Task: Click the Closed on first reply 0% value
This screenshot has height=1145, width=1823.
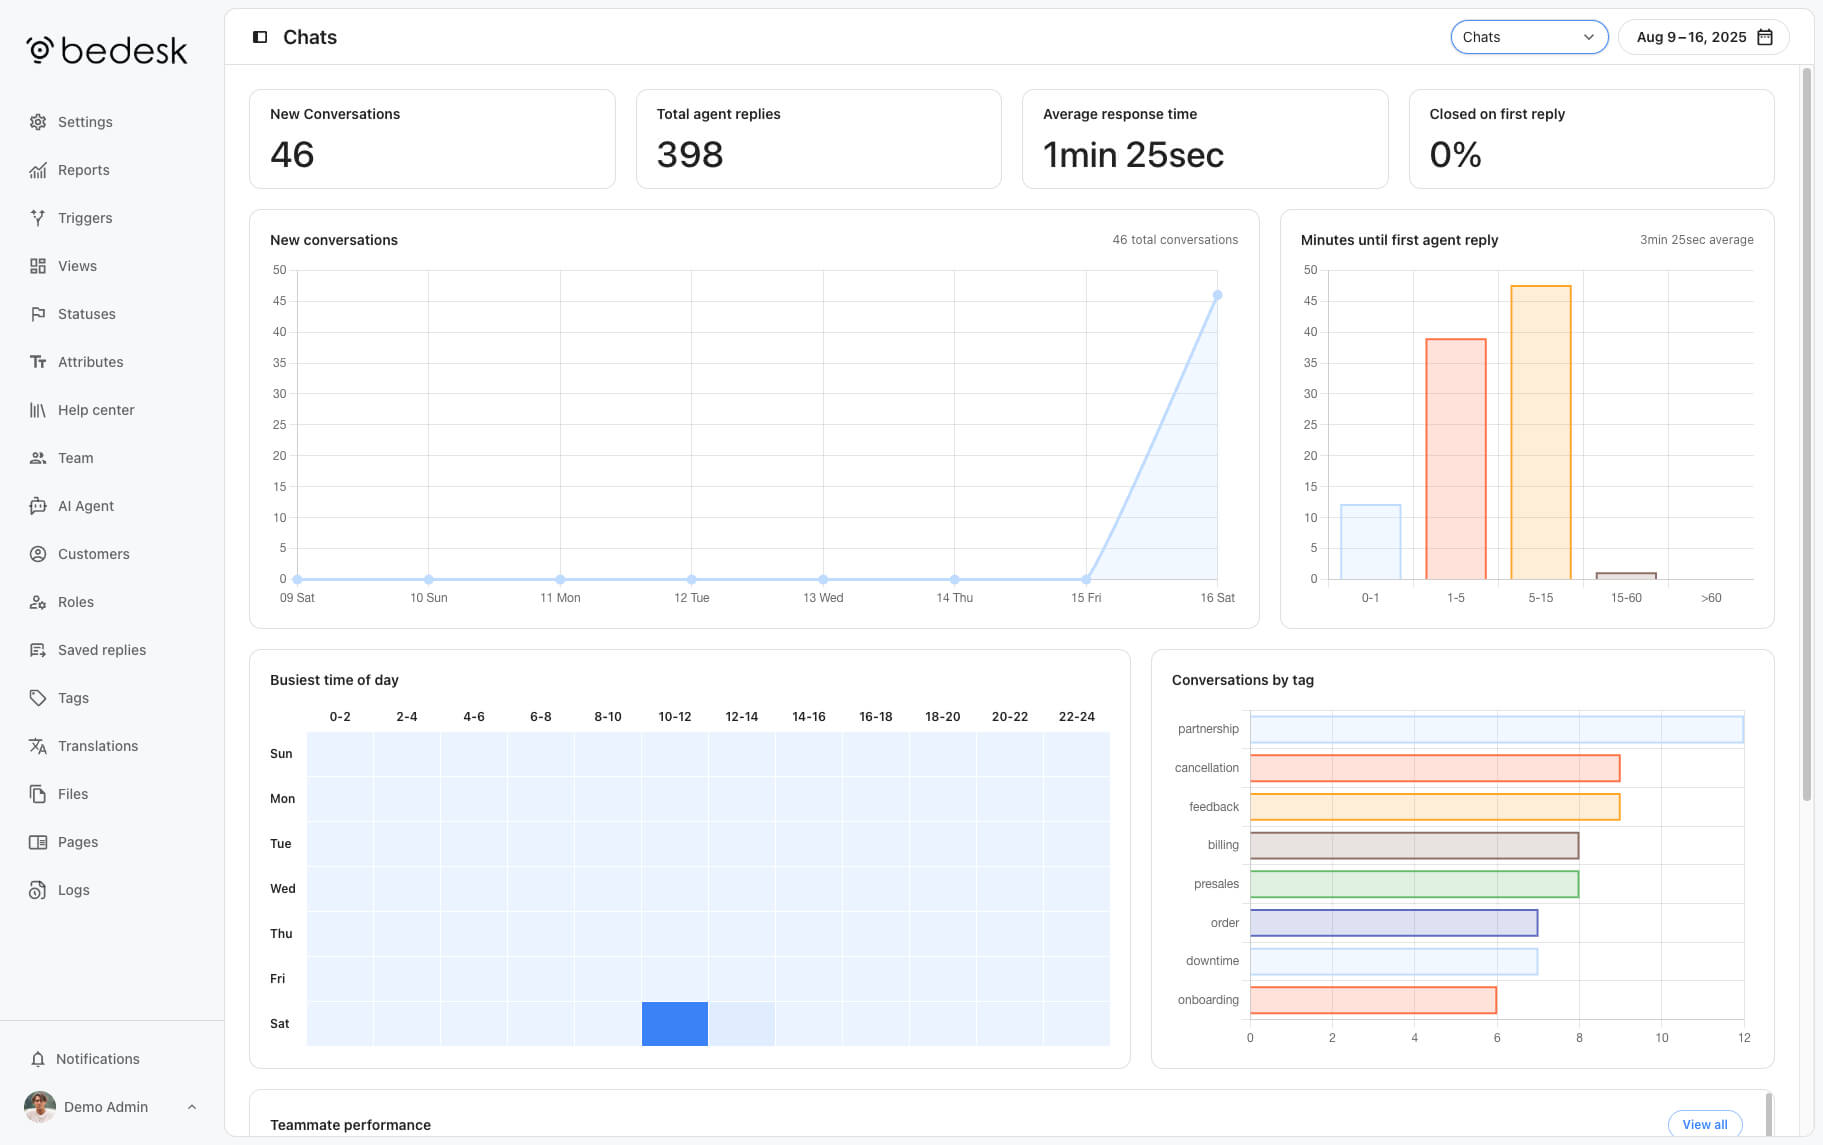Action: pyautogui.click(x=1455, y=155)
